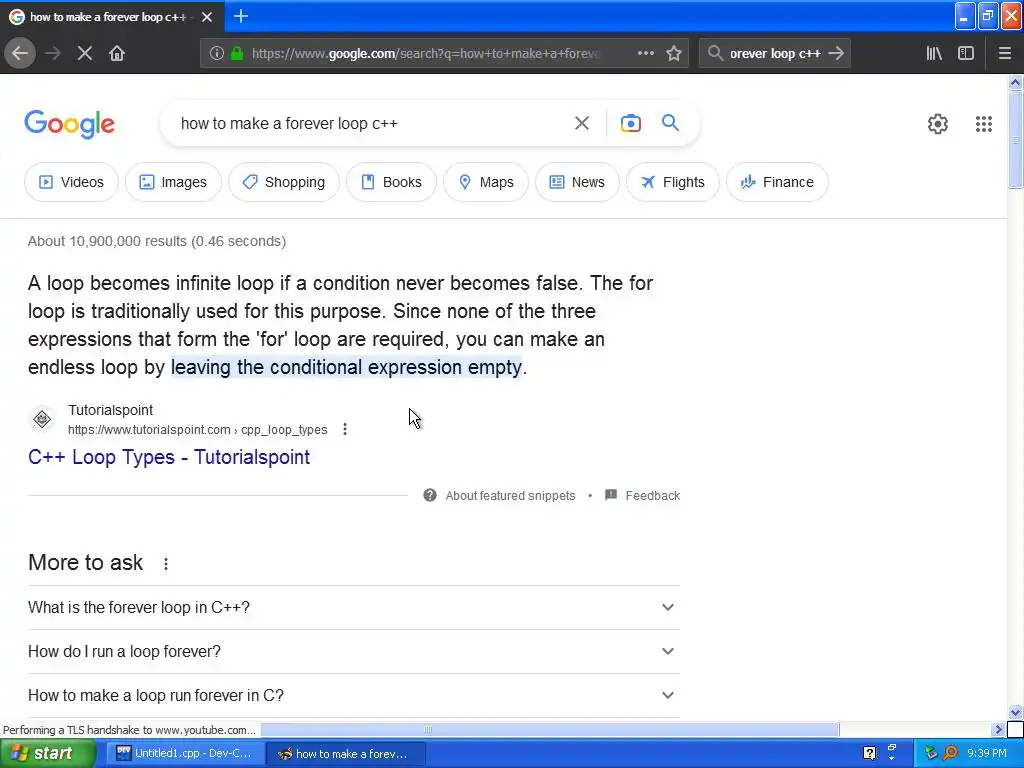Show the sidebar toggle icon

966,54
